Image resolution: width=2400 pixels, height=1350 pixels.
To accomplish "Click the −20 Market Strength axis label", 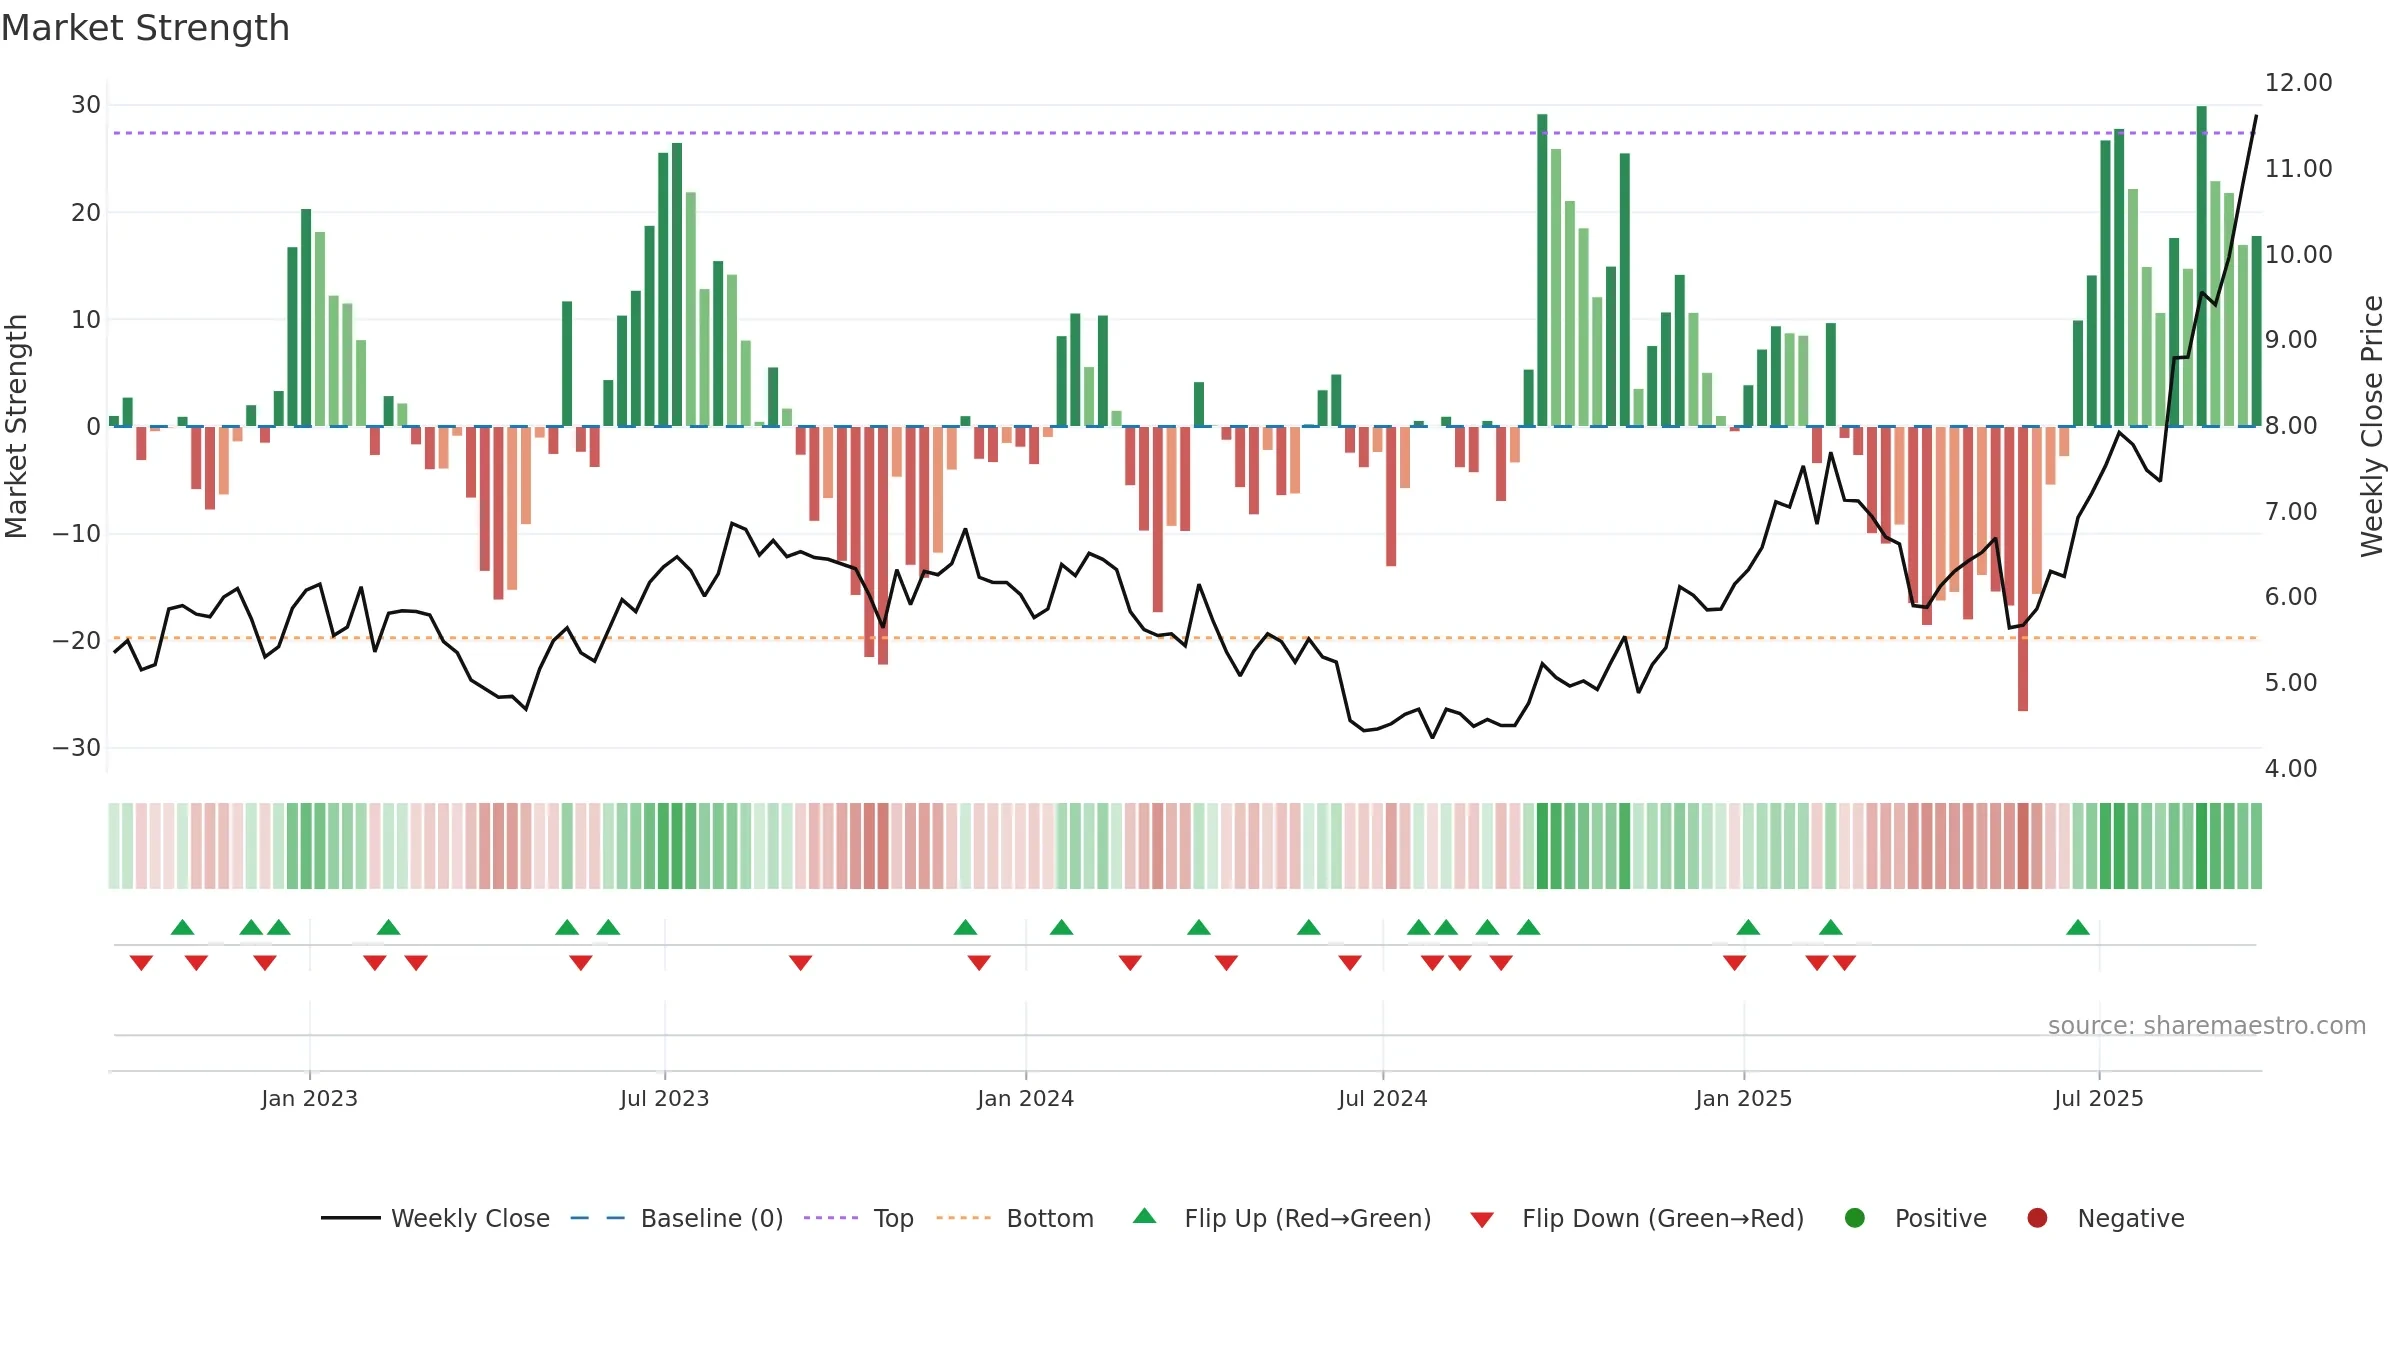I will [77, 641].
